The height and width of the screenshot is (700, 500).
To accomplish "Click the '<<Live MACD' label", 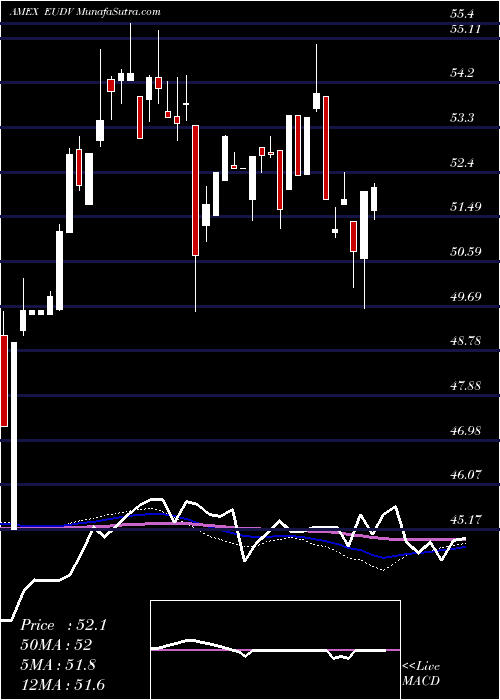I will tap(421, 674).
